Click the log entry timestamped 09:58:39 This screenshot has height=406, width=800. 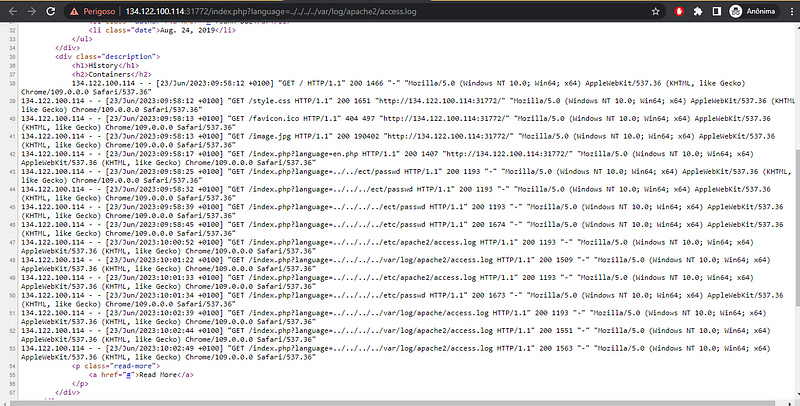402,211
